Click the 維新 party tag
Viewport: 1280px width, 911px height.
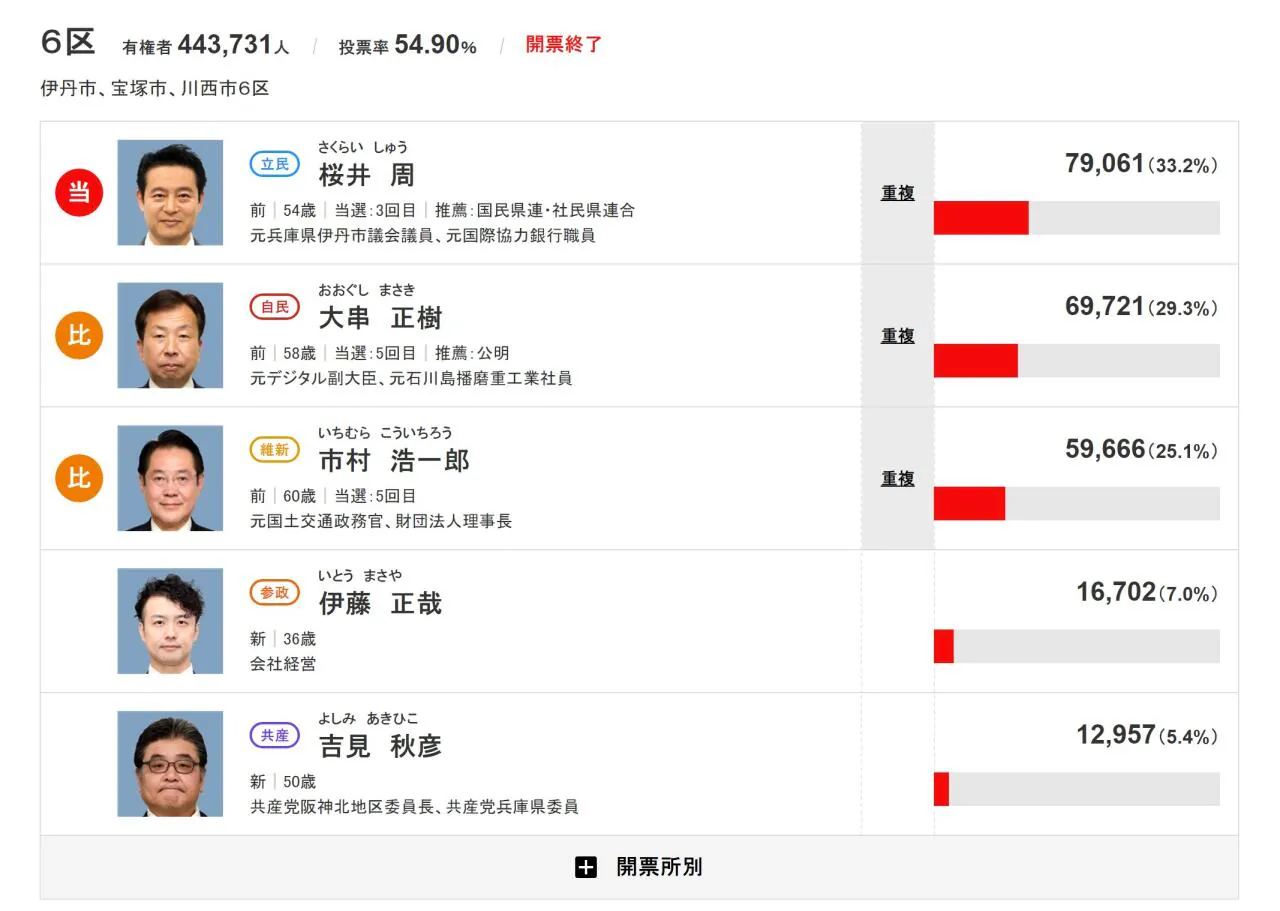click(x=274, y=450)
